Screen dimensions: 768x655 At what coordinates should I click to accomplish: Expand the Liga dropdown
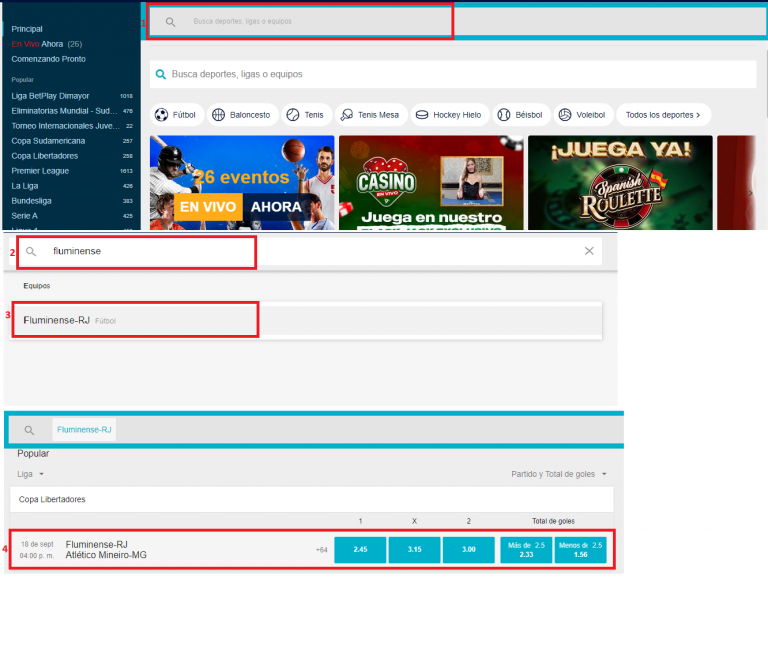pos(30,474)
